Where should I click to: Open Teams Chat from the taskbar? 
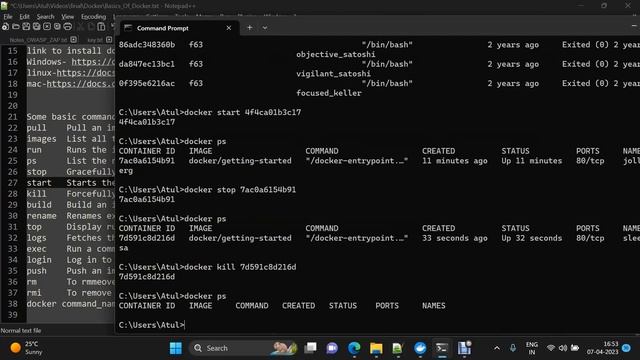pos(332,348)
